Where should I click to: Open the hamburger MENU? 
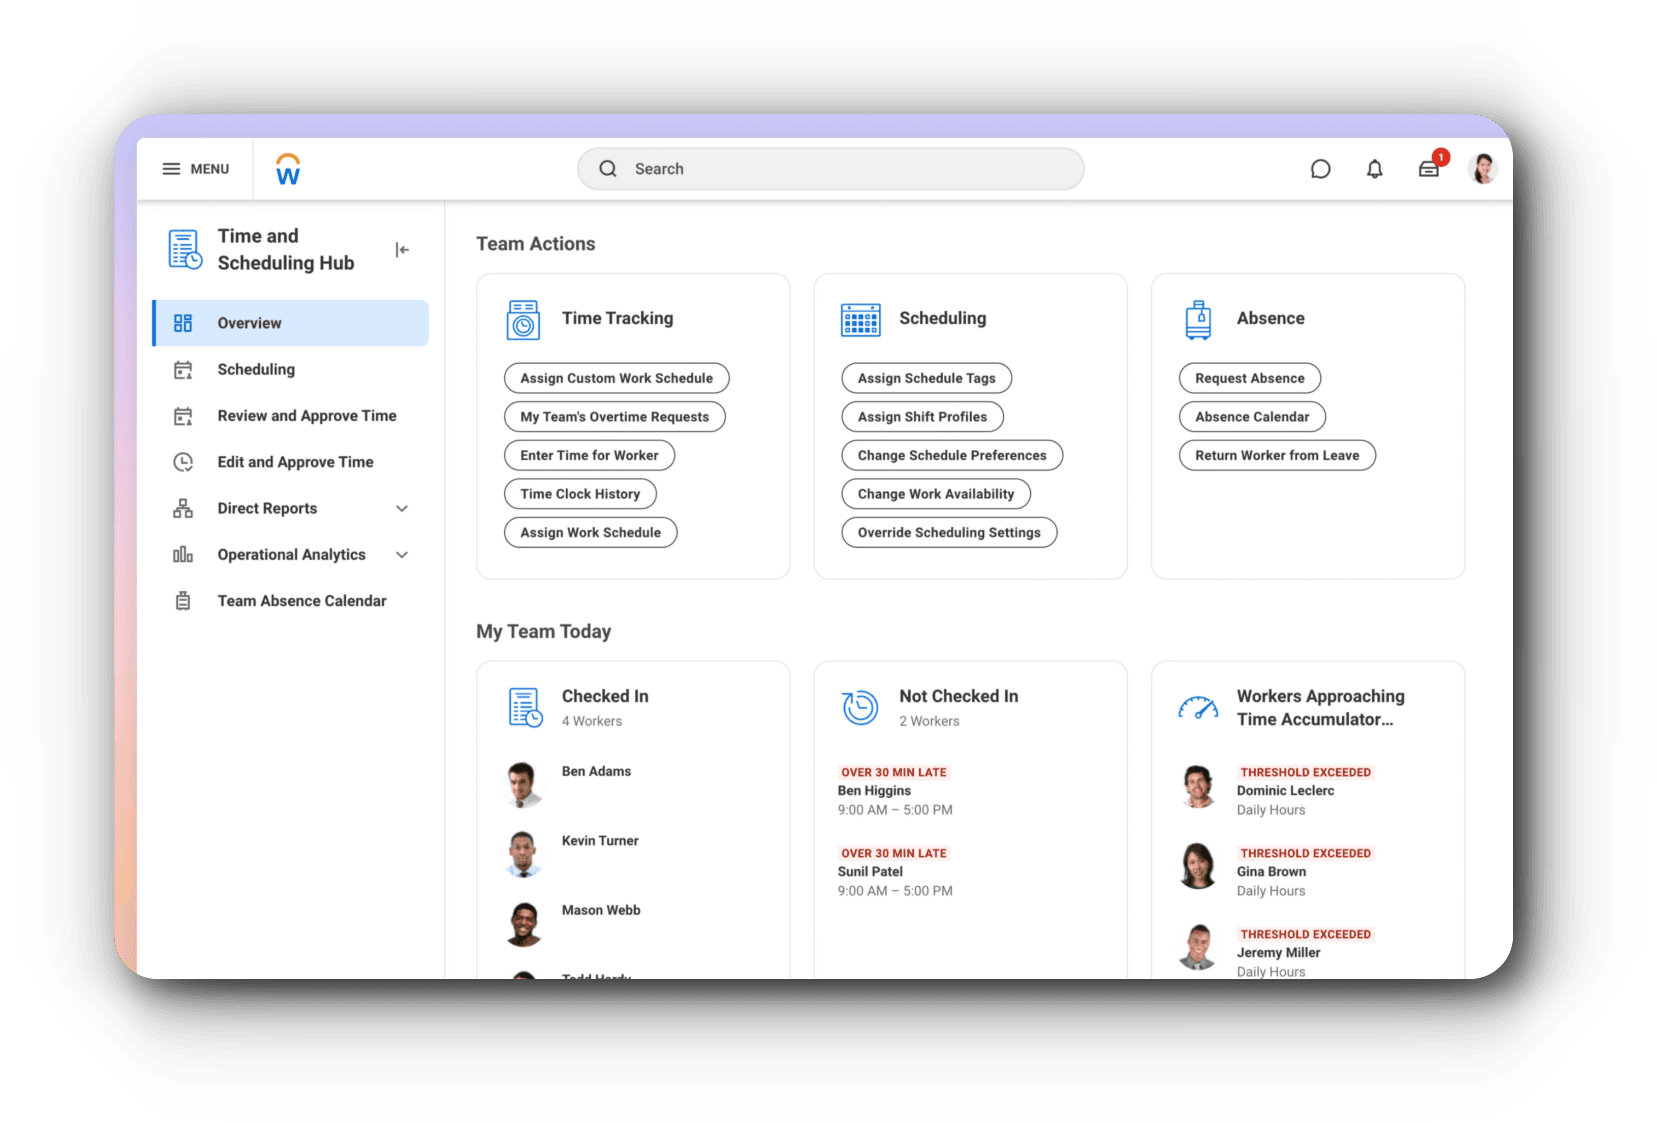point(196,169)
